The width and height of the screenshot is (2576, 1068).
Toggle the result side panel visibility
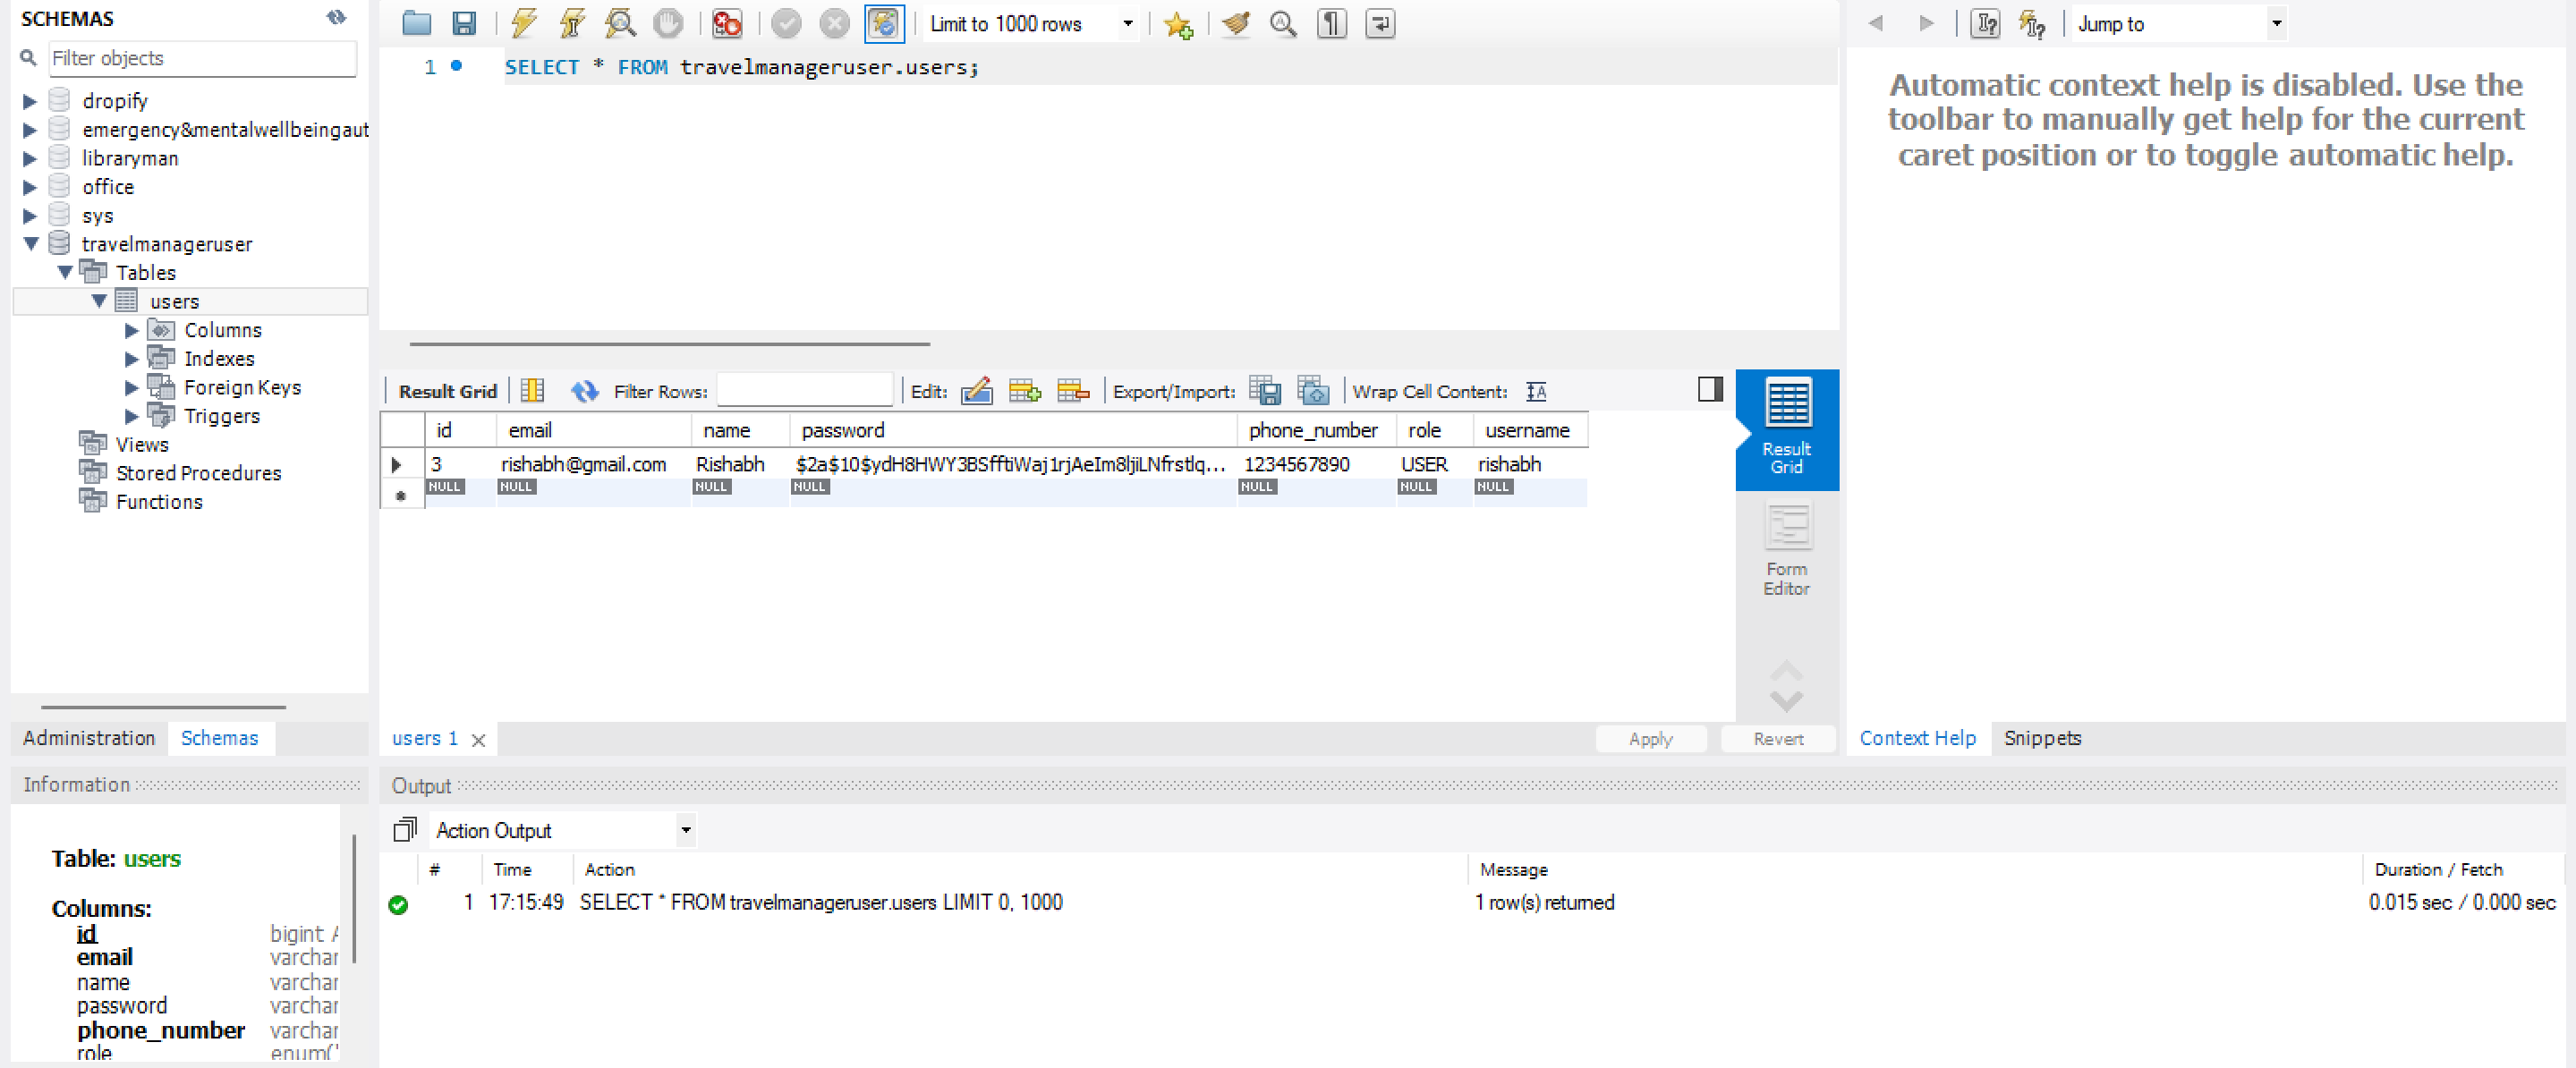point(1709,389)
